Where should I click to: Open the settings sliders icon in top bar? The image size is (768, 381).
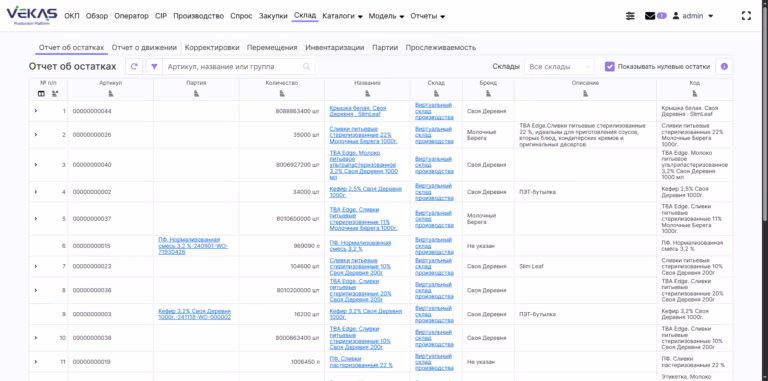click(630, 16)
